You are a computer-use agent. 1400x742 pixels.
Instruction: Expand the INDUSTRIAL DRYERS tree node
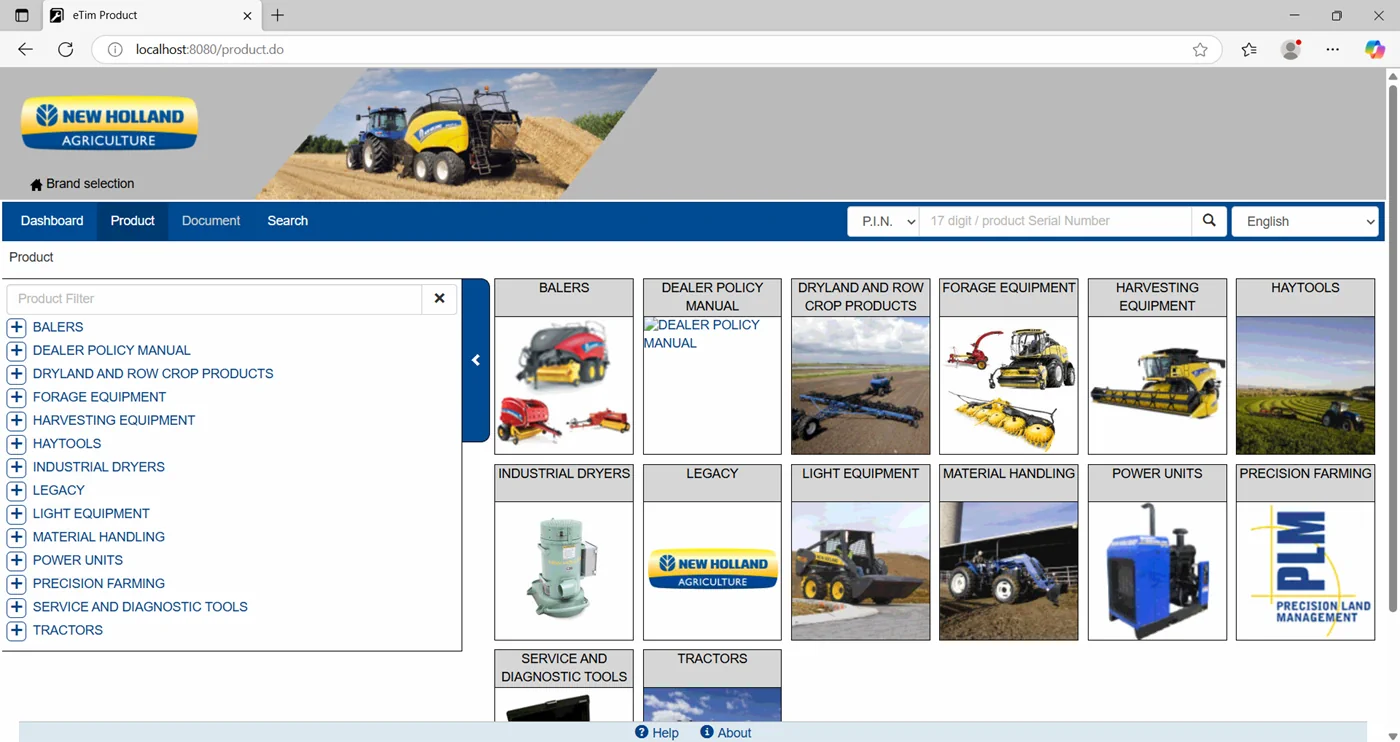[x=16, y=467]
